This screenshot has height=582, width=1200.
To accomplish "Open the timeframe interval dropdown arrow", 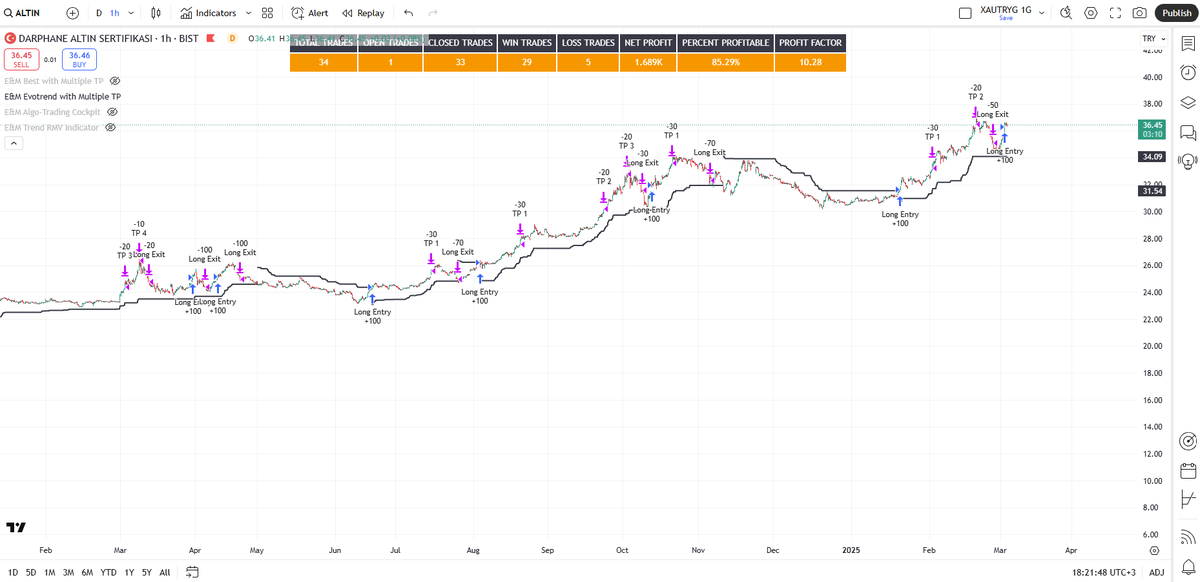I will pyautogui.click(x=132, y=13).
